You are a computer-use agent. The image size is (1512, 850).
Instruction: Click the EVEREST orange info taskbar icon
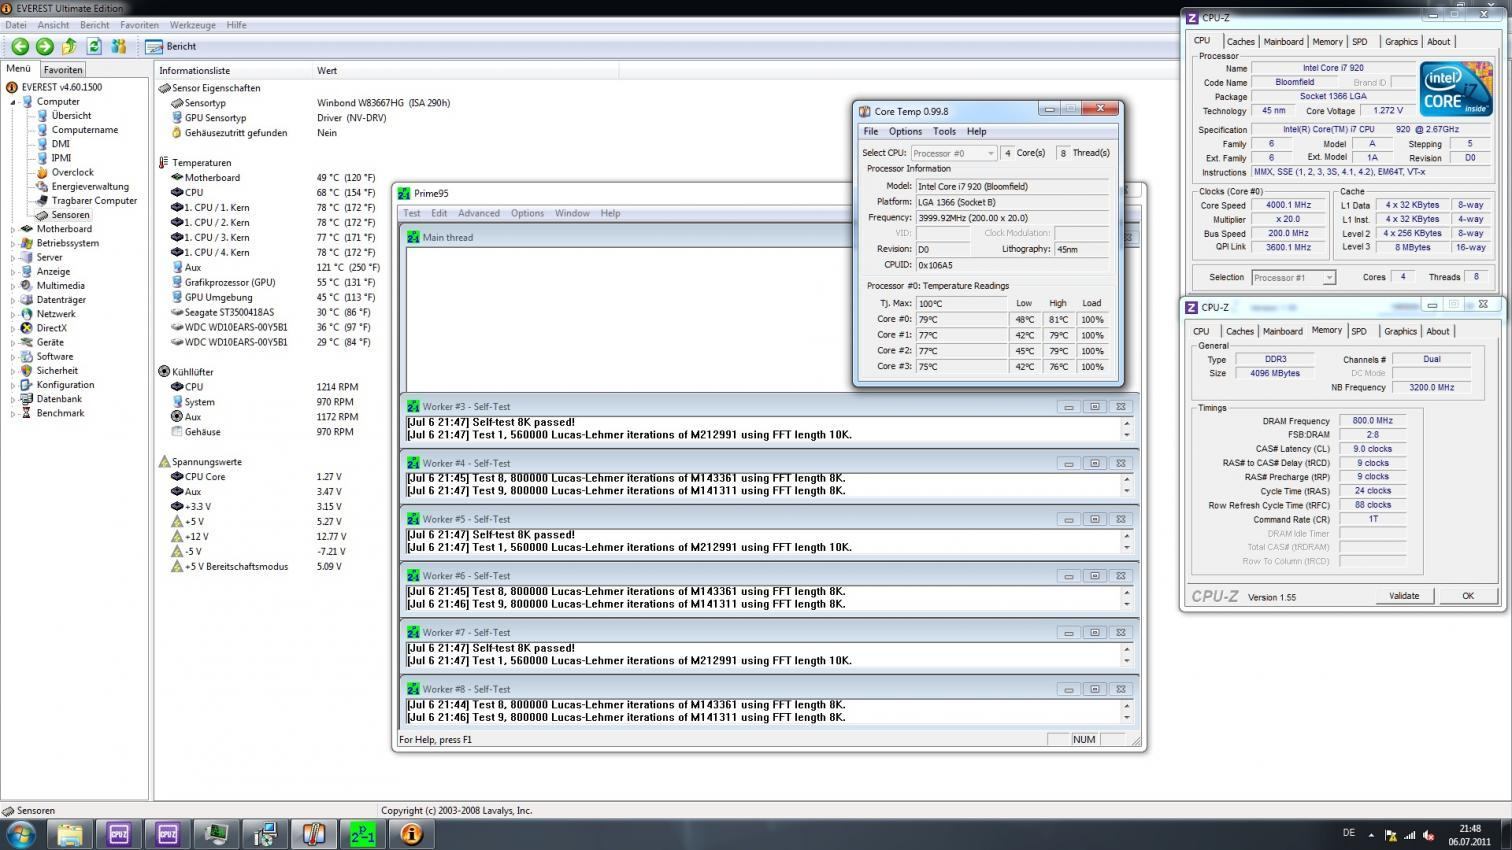pyautogui.click(x=411, y=833)
